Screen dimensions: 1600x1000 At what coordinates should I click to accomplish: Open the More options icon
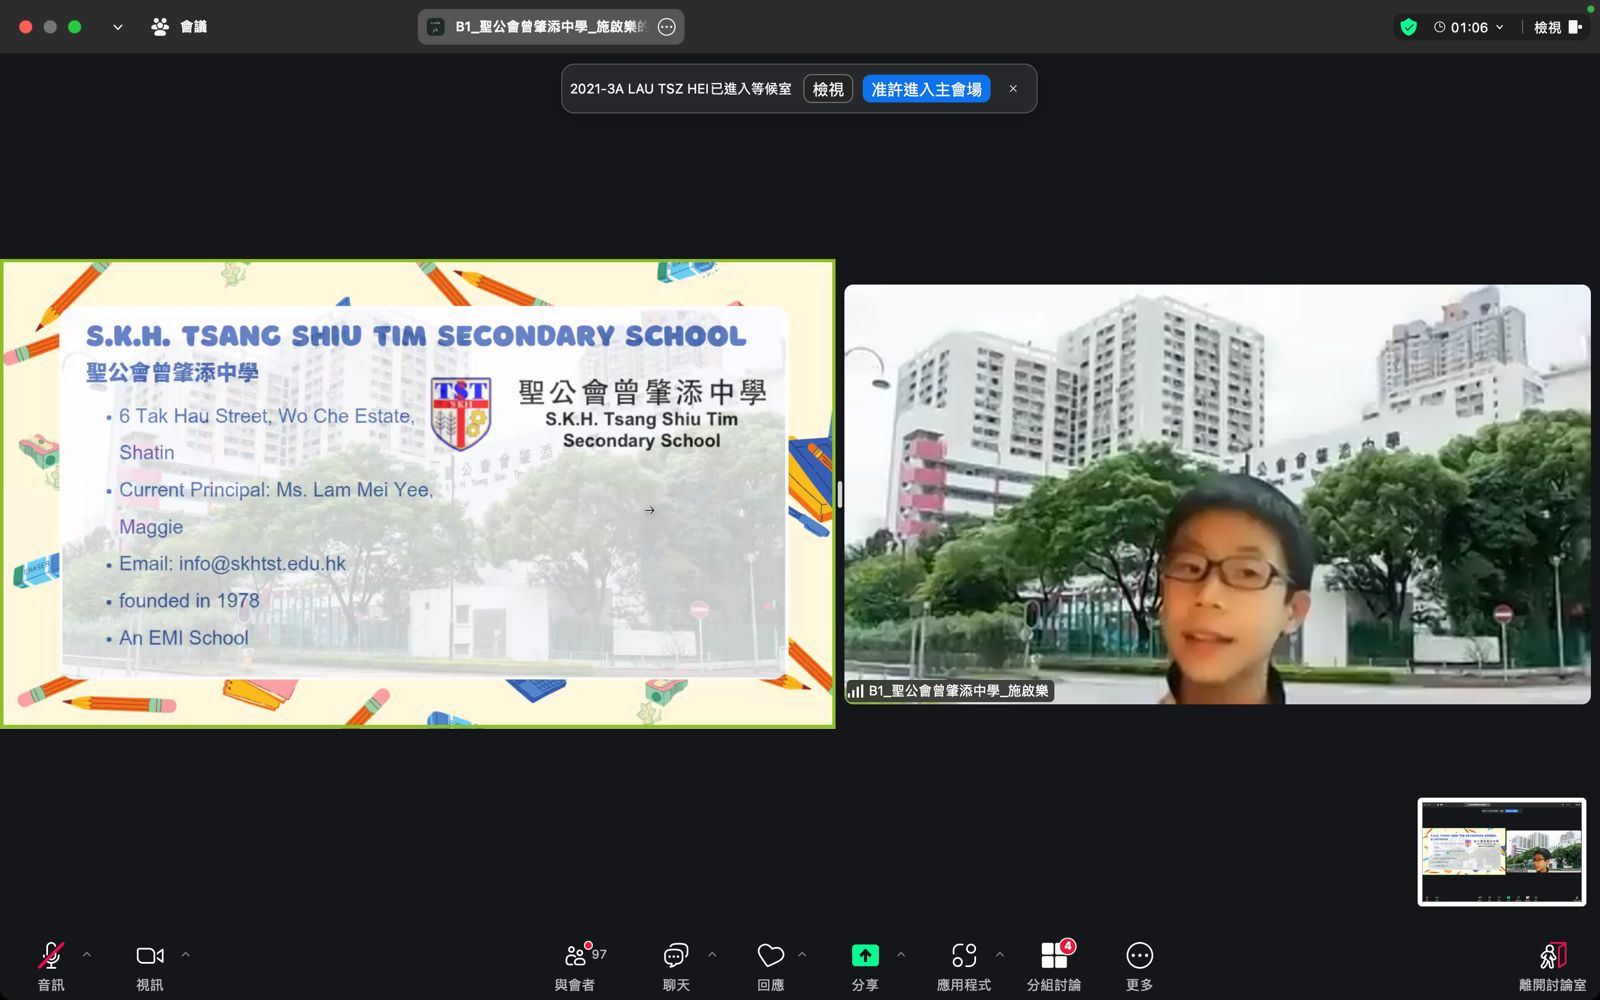(1140, 956)
